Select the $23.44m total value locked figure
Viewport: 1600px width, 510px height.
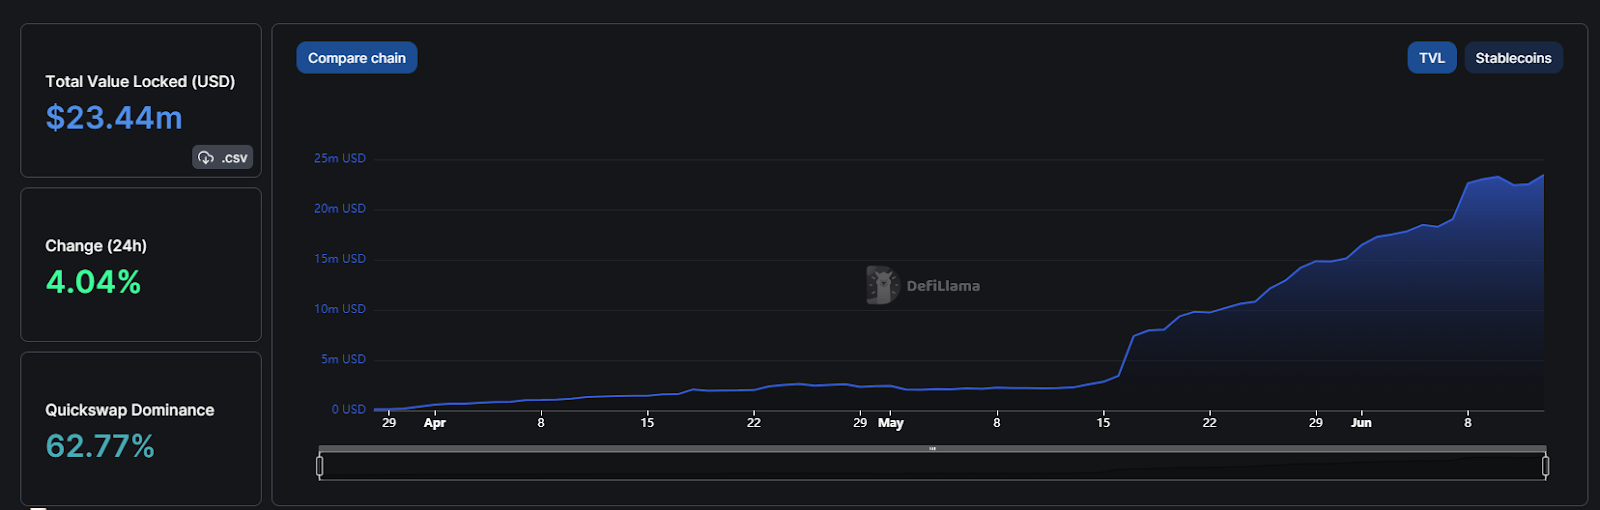pos(114,118)
